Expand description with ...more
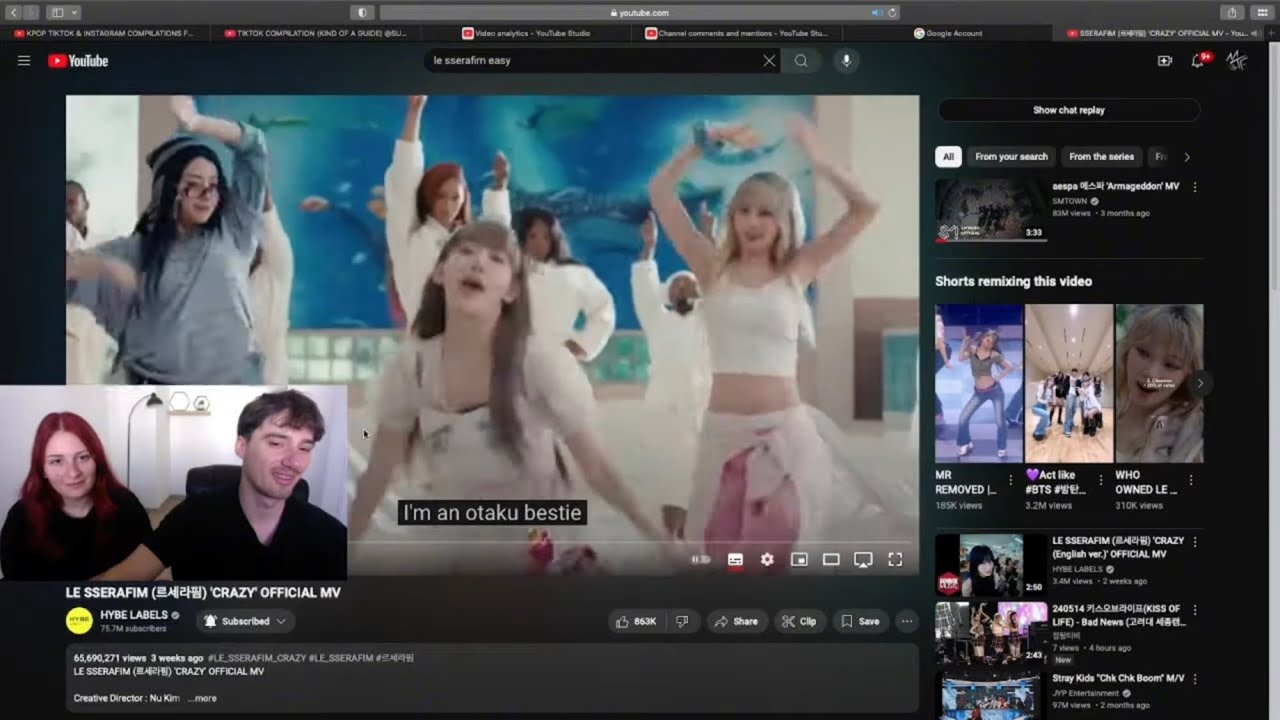This screenshot has height=720, width=1280. 202,698
